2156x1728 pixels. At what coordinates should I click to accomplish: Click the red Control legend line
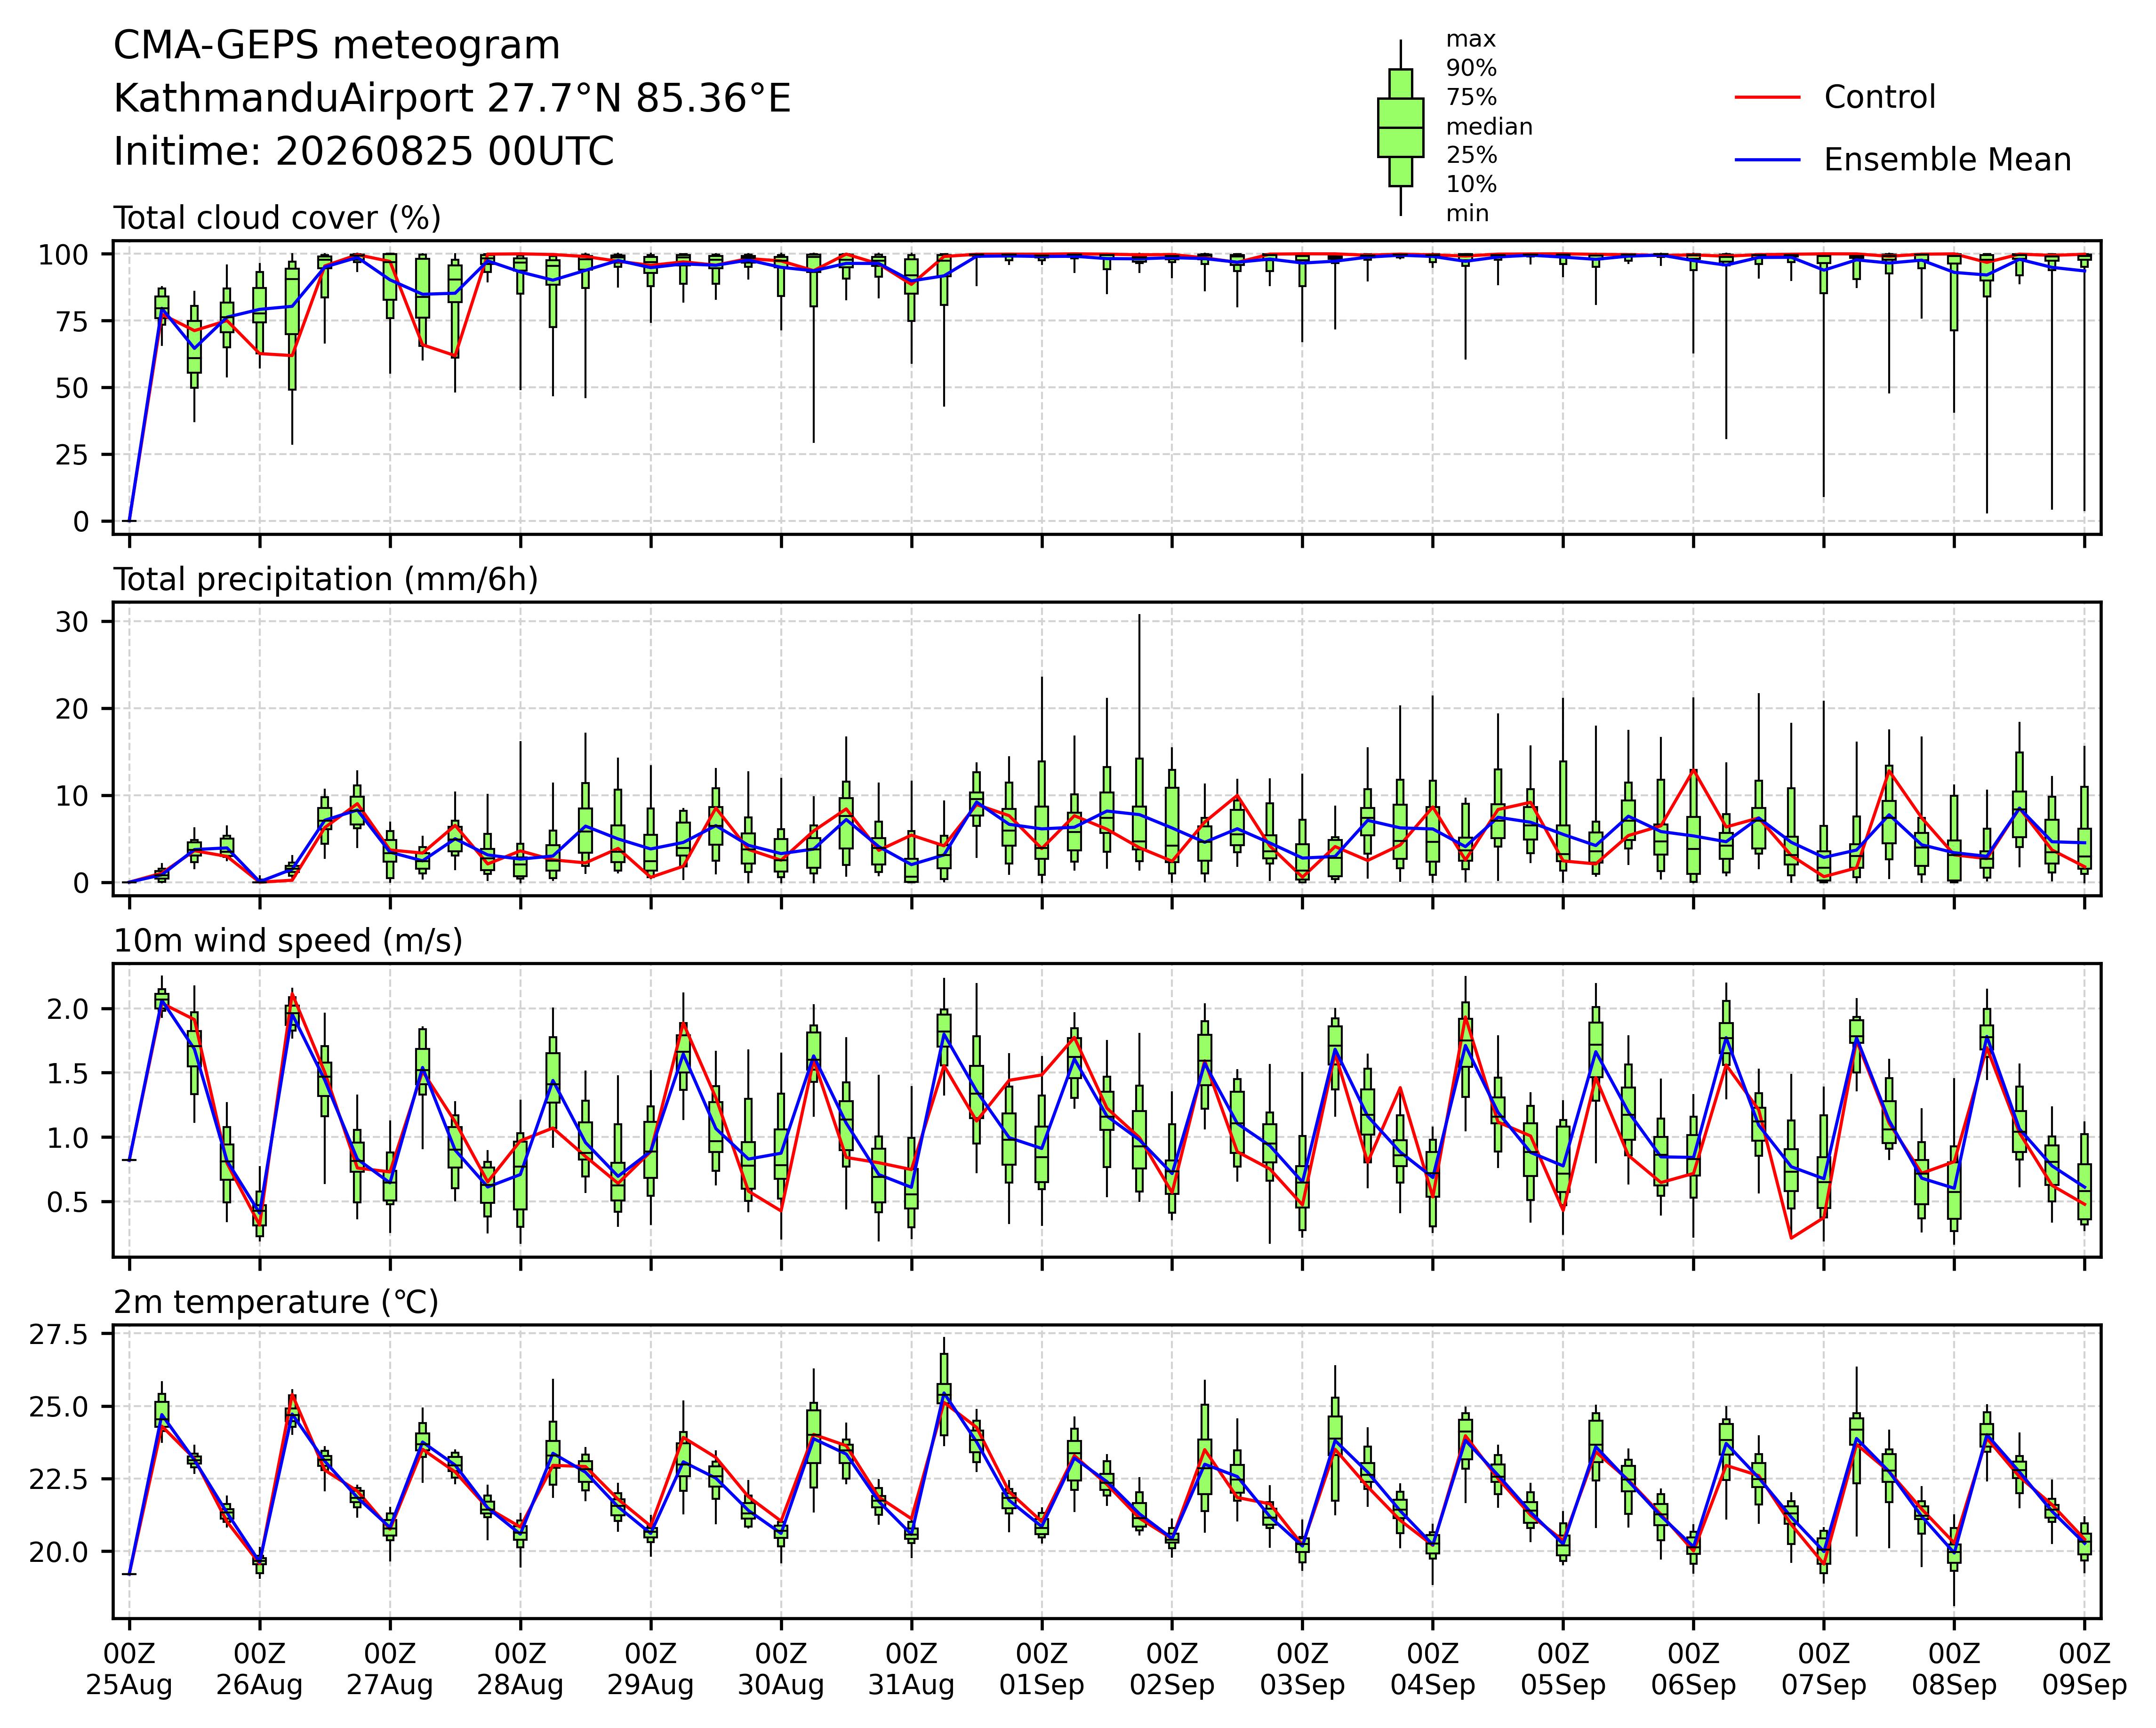1767,97
